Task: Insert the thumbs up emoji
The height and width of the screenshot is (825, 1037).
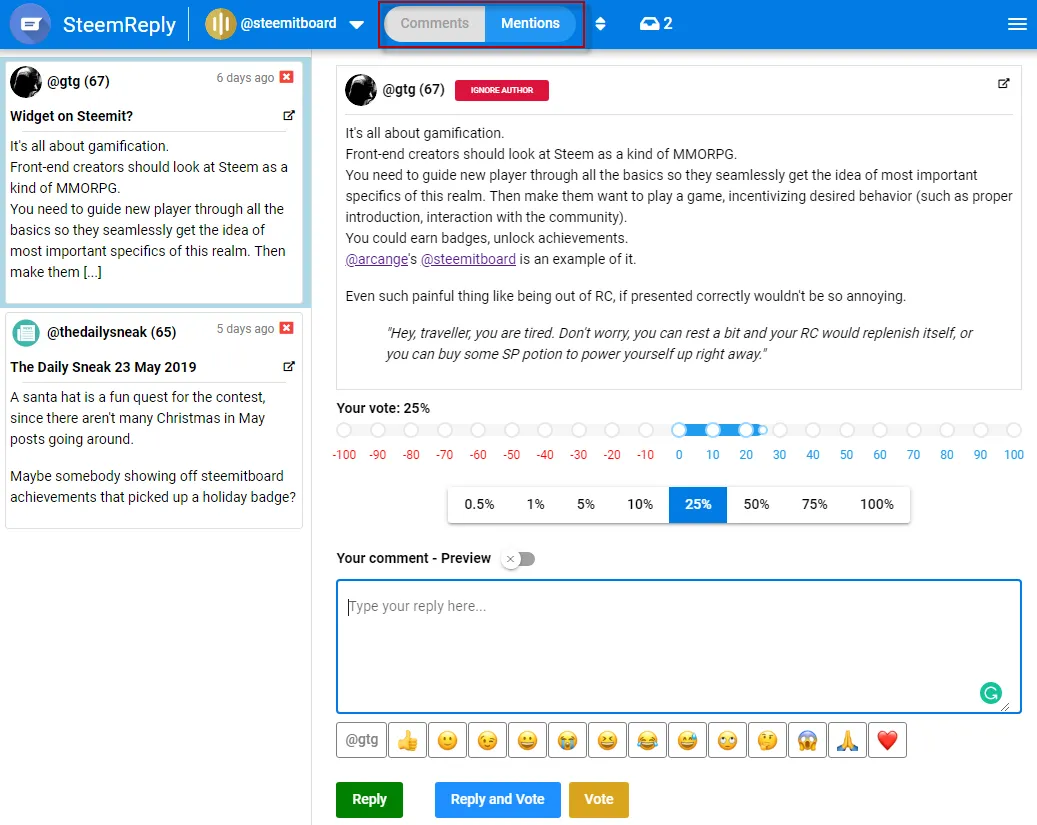Action: (x=407, y=740)
